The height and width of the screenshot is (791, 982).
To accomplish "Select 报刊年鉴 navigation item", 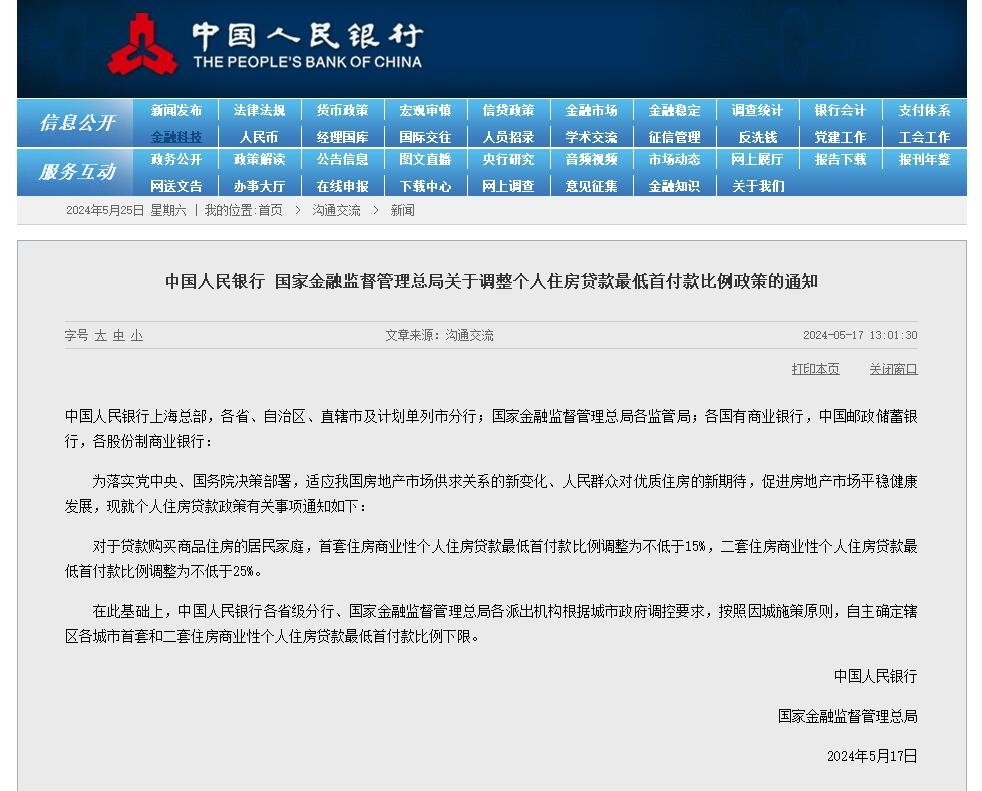I will [924, 159].
